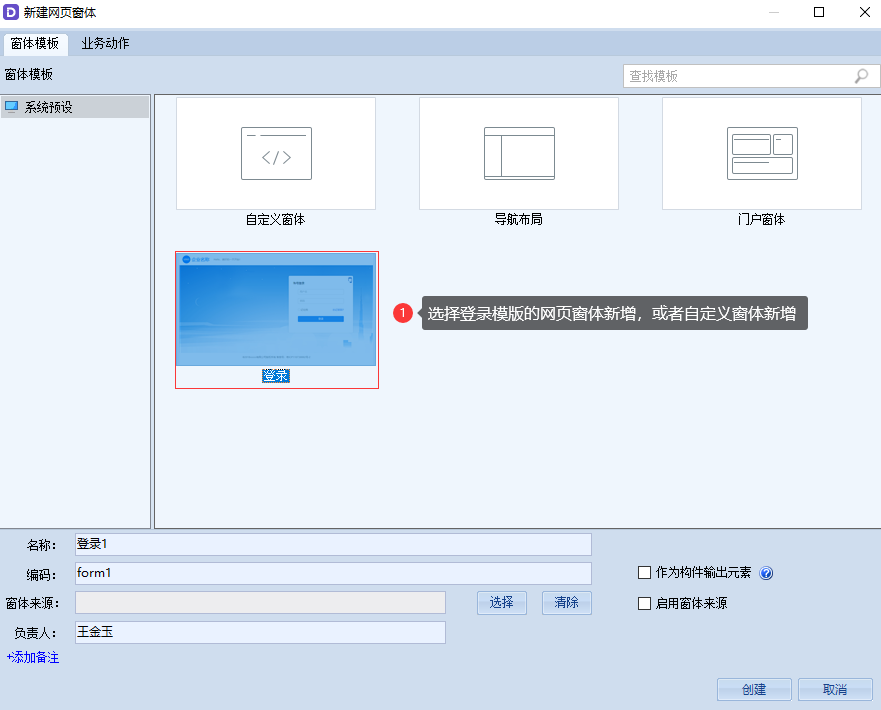
Task: Click the 查找模板 search field
Action: point(737,76)
